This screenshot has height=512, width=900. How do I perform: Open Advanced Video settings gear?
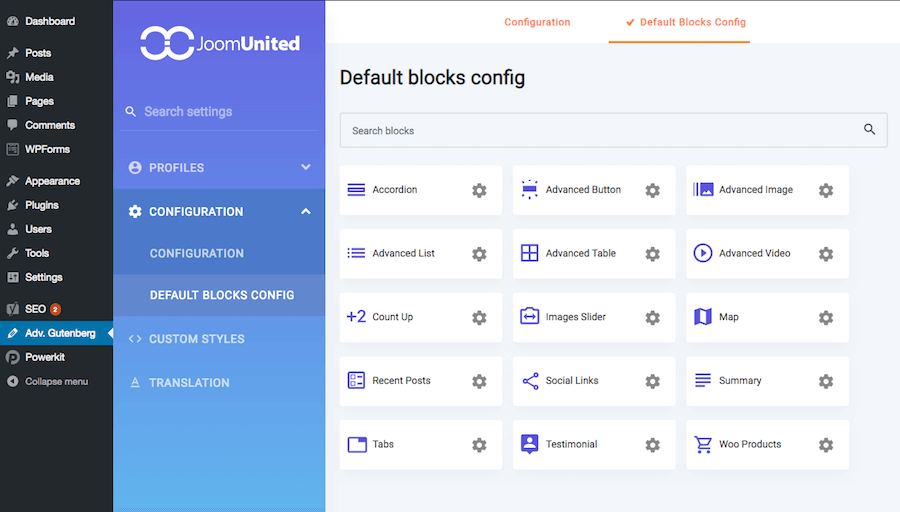826,254
